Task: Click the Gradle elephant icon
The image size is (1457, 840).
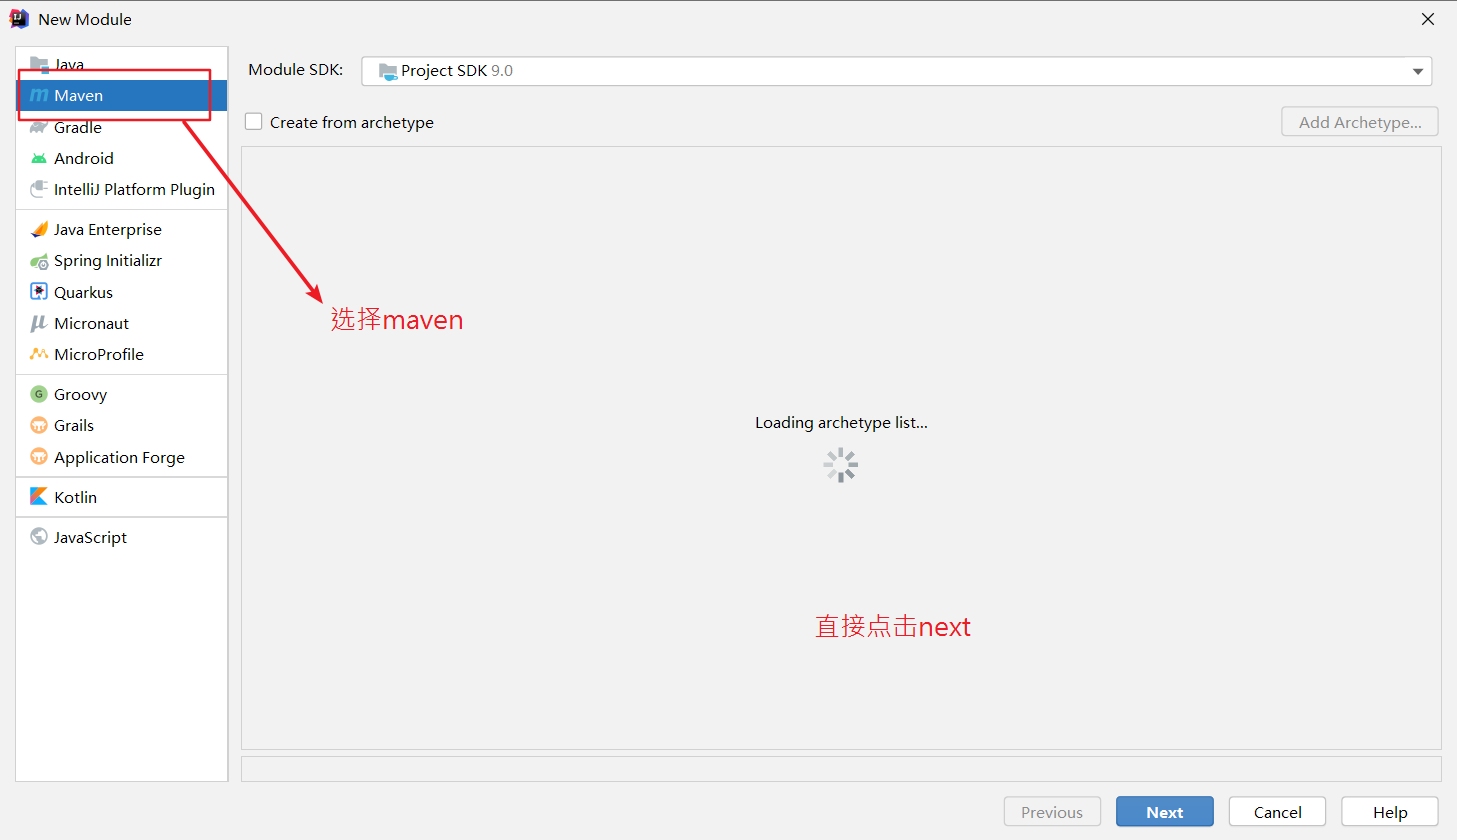Action: point(39,127)
